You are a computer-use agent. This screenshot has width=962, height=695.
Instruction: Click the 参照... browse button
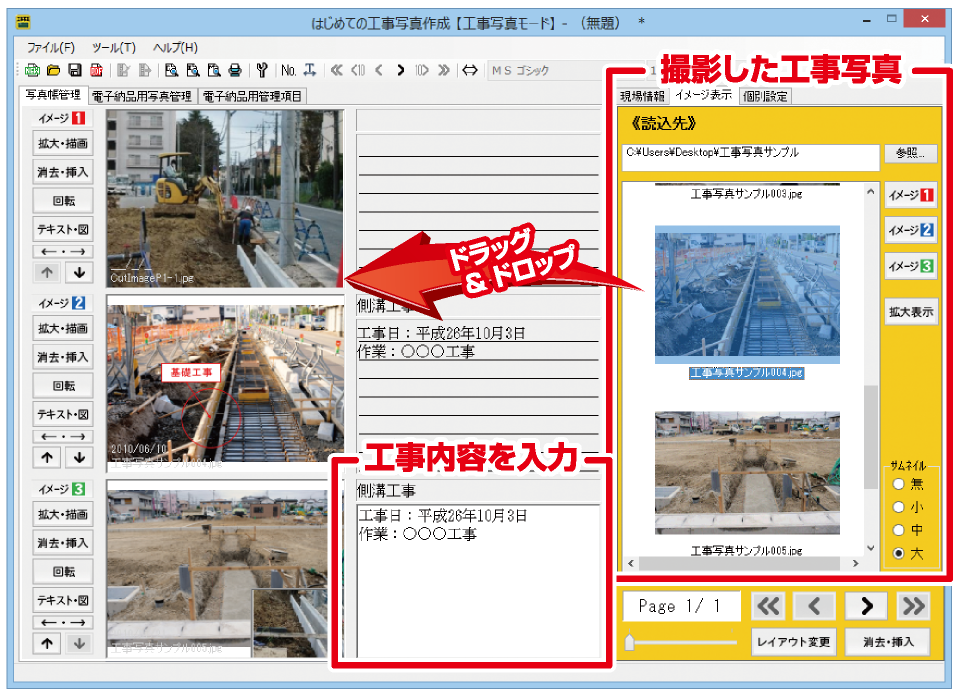[x=910, y=154]
